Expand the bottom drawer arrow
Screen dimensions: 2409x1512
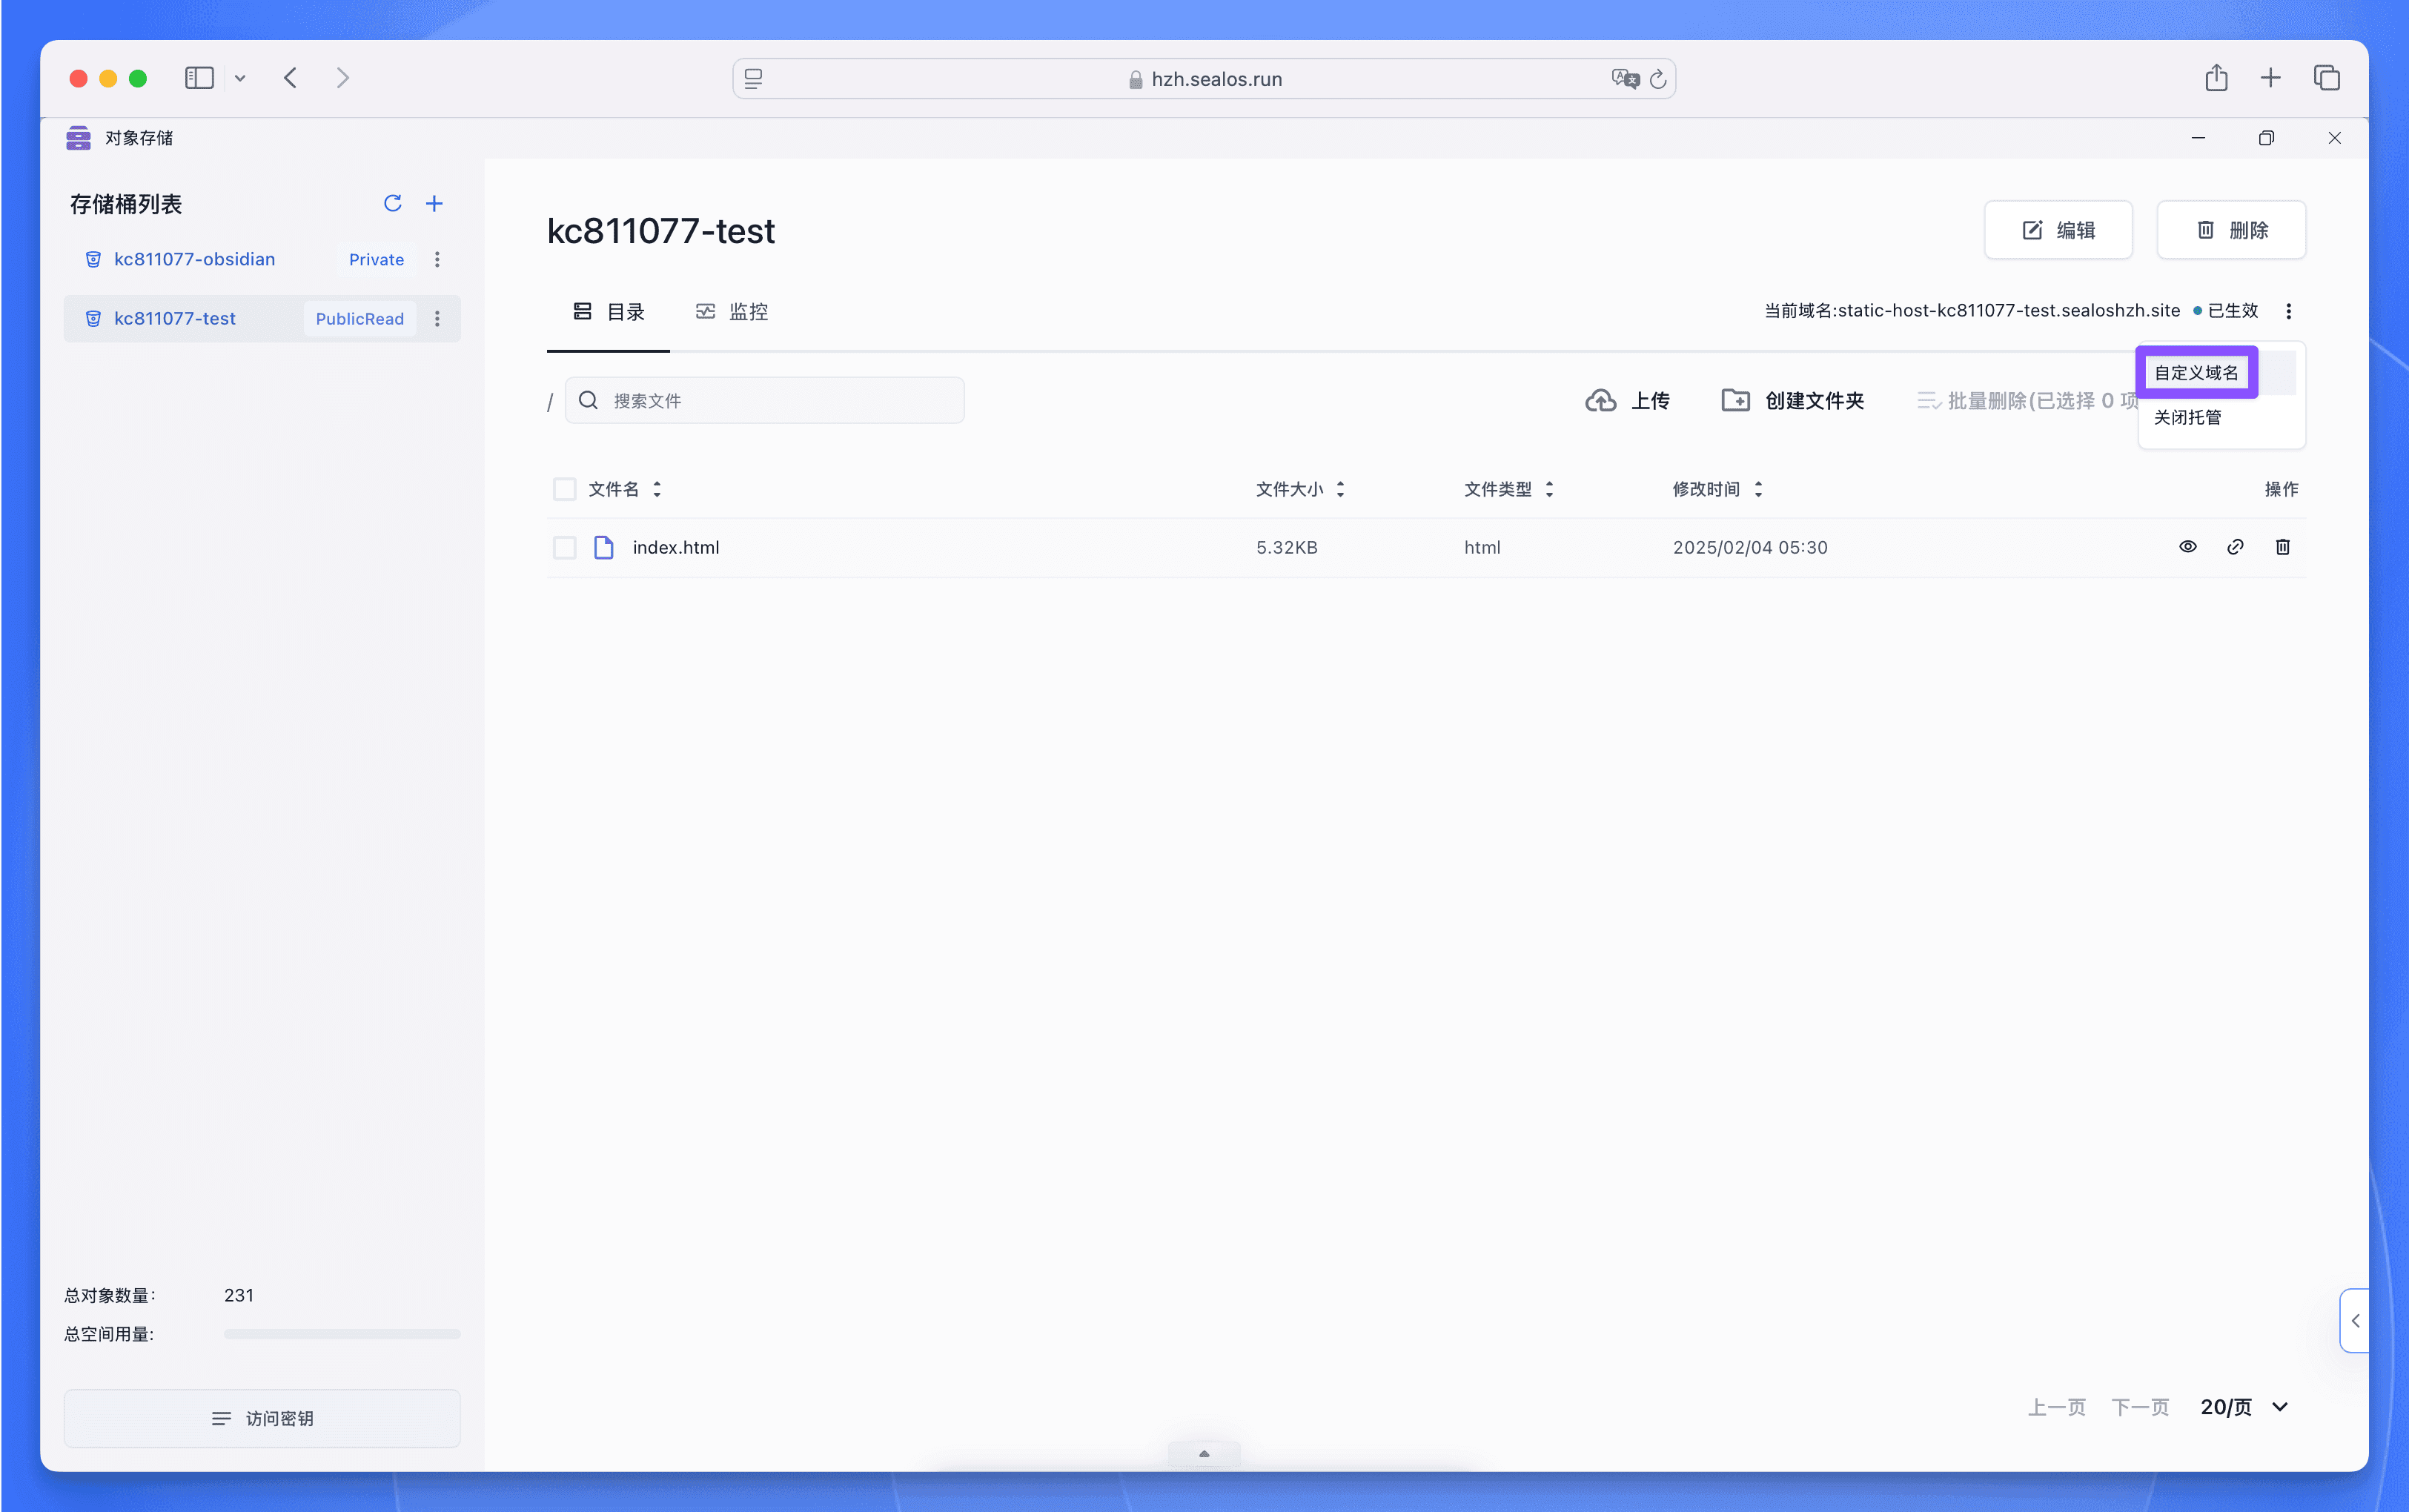(1204, 1454)
